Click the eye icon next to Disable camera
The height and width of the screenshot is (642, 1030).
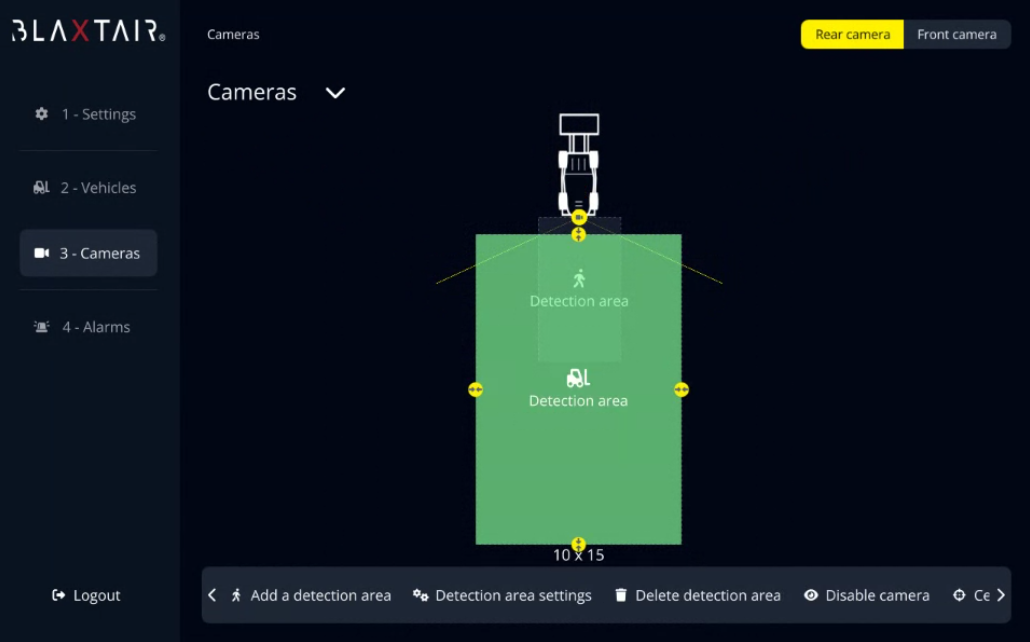811,595
